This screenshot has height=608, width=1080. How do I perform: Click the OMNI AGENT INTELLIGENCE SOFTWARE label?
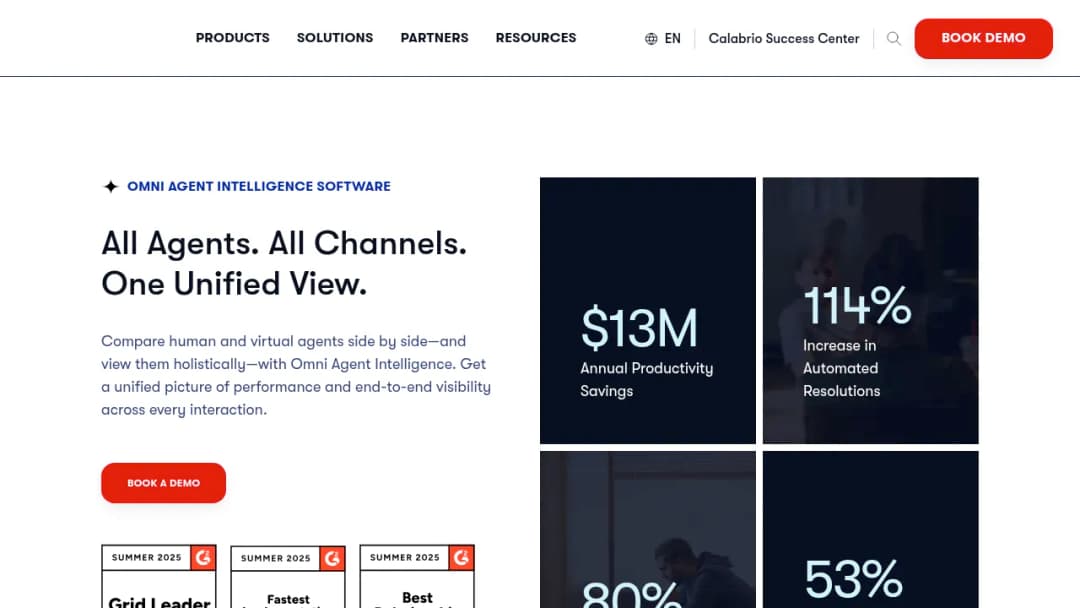pyautogui.click(x=259, y=187)
